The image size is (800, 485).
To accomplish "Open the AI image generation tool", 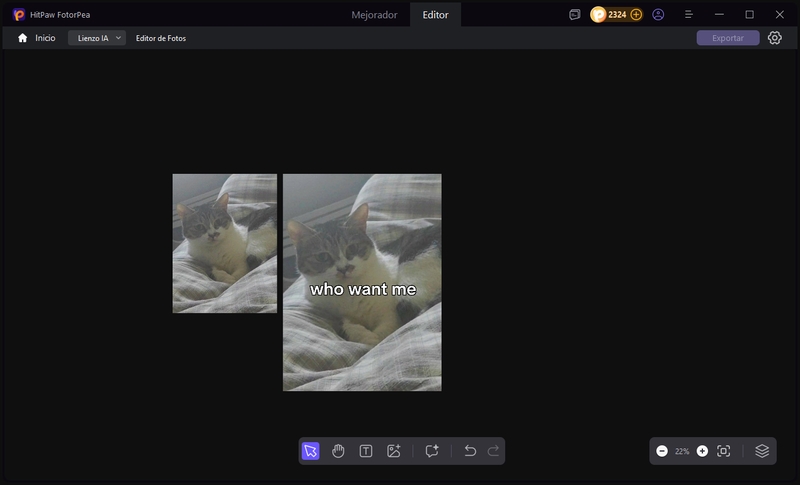I will [x=394, y=451].
